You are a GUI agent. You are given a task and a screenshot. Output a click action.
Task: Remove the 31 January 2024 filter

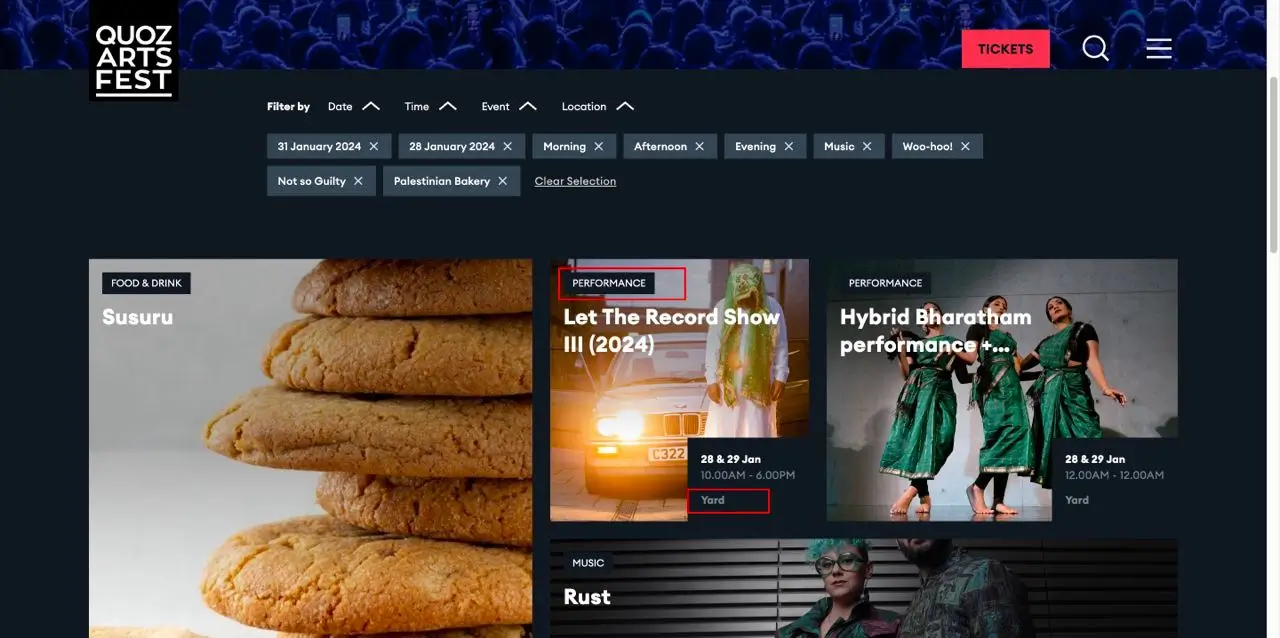(374, 146)
